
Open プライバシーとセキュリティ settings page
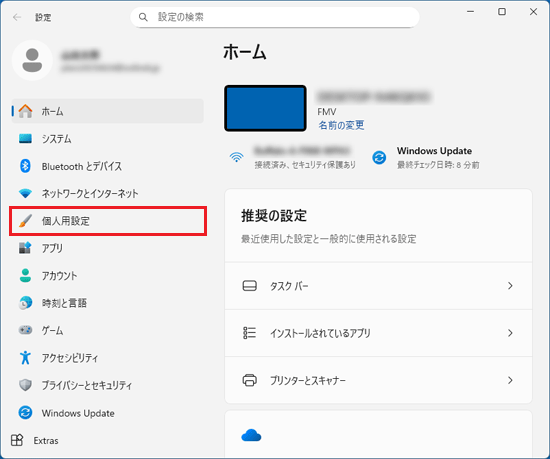108,385
